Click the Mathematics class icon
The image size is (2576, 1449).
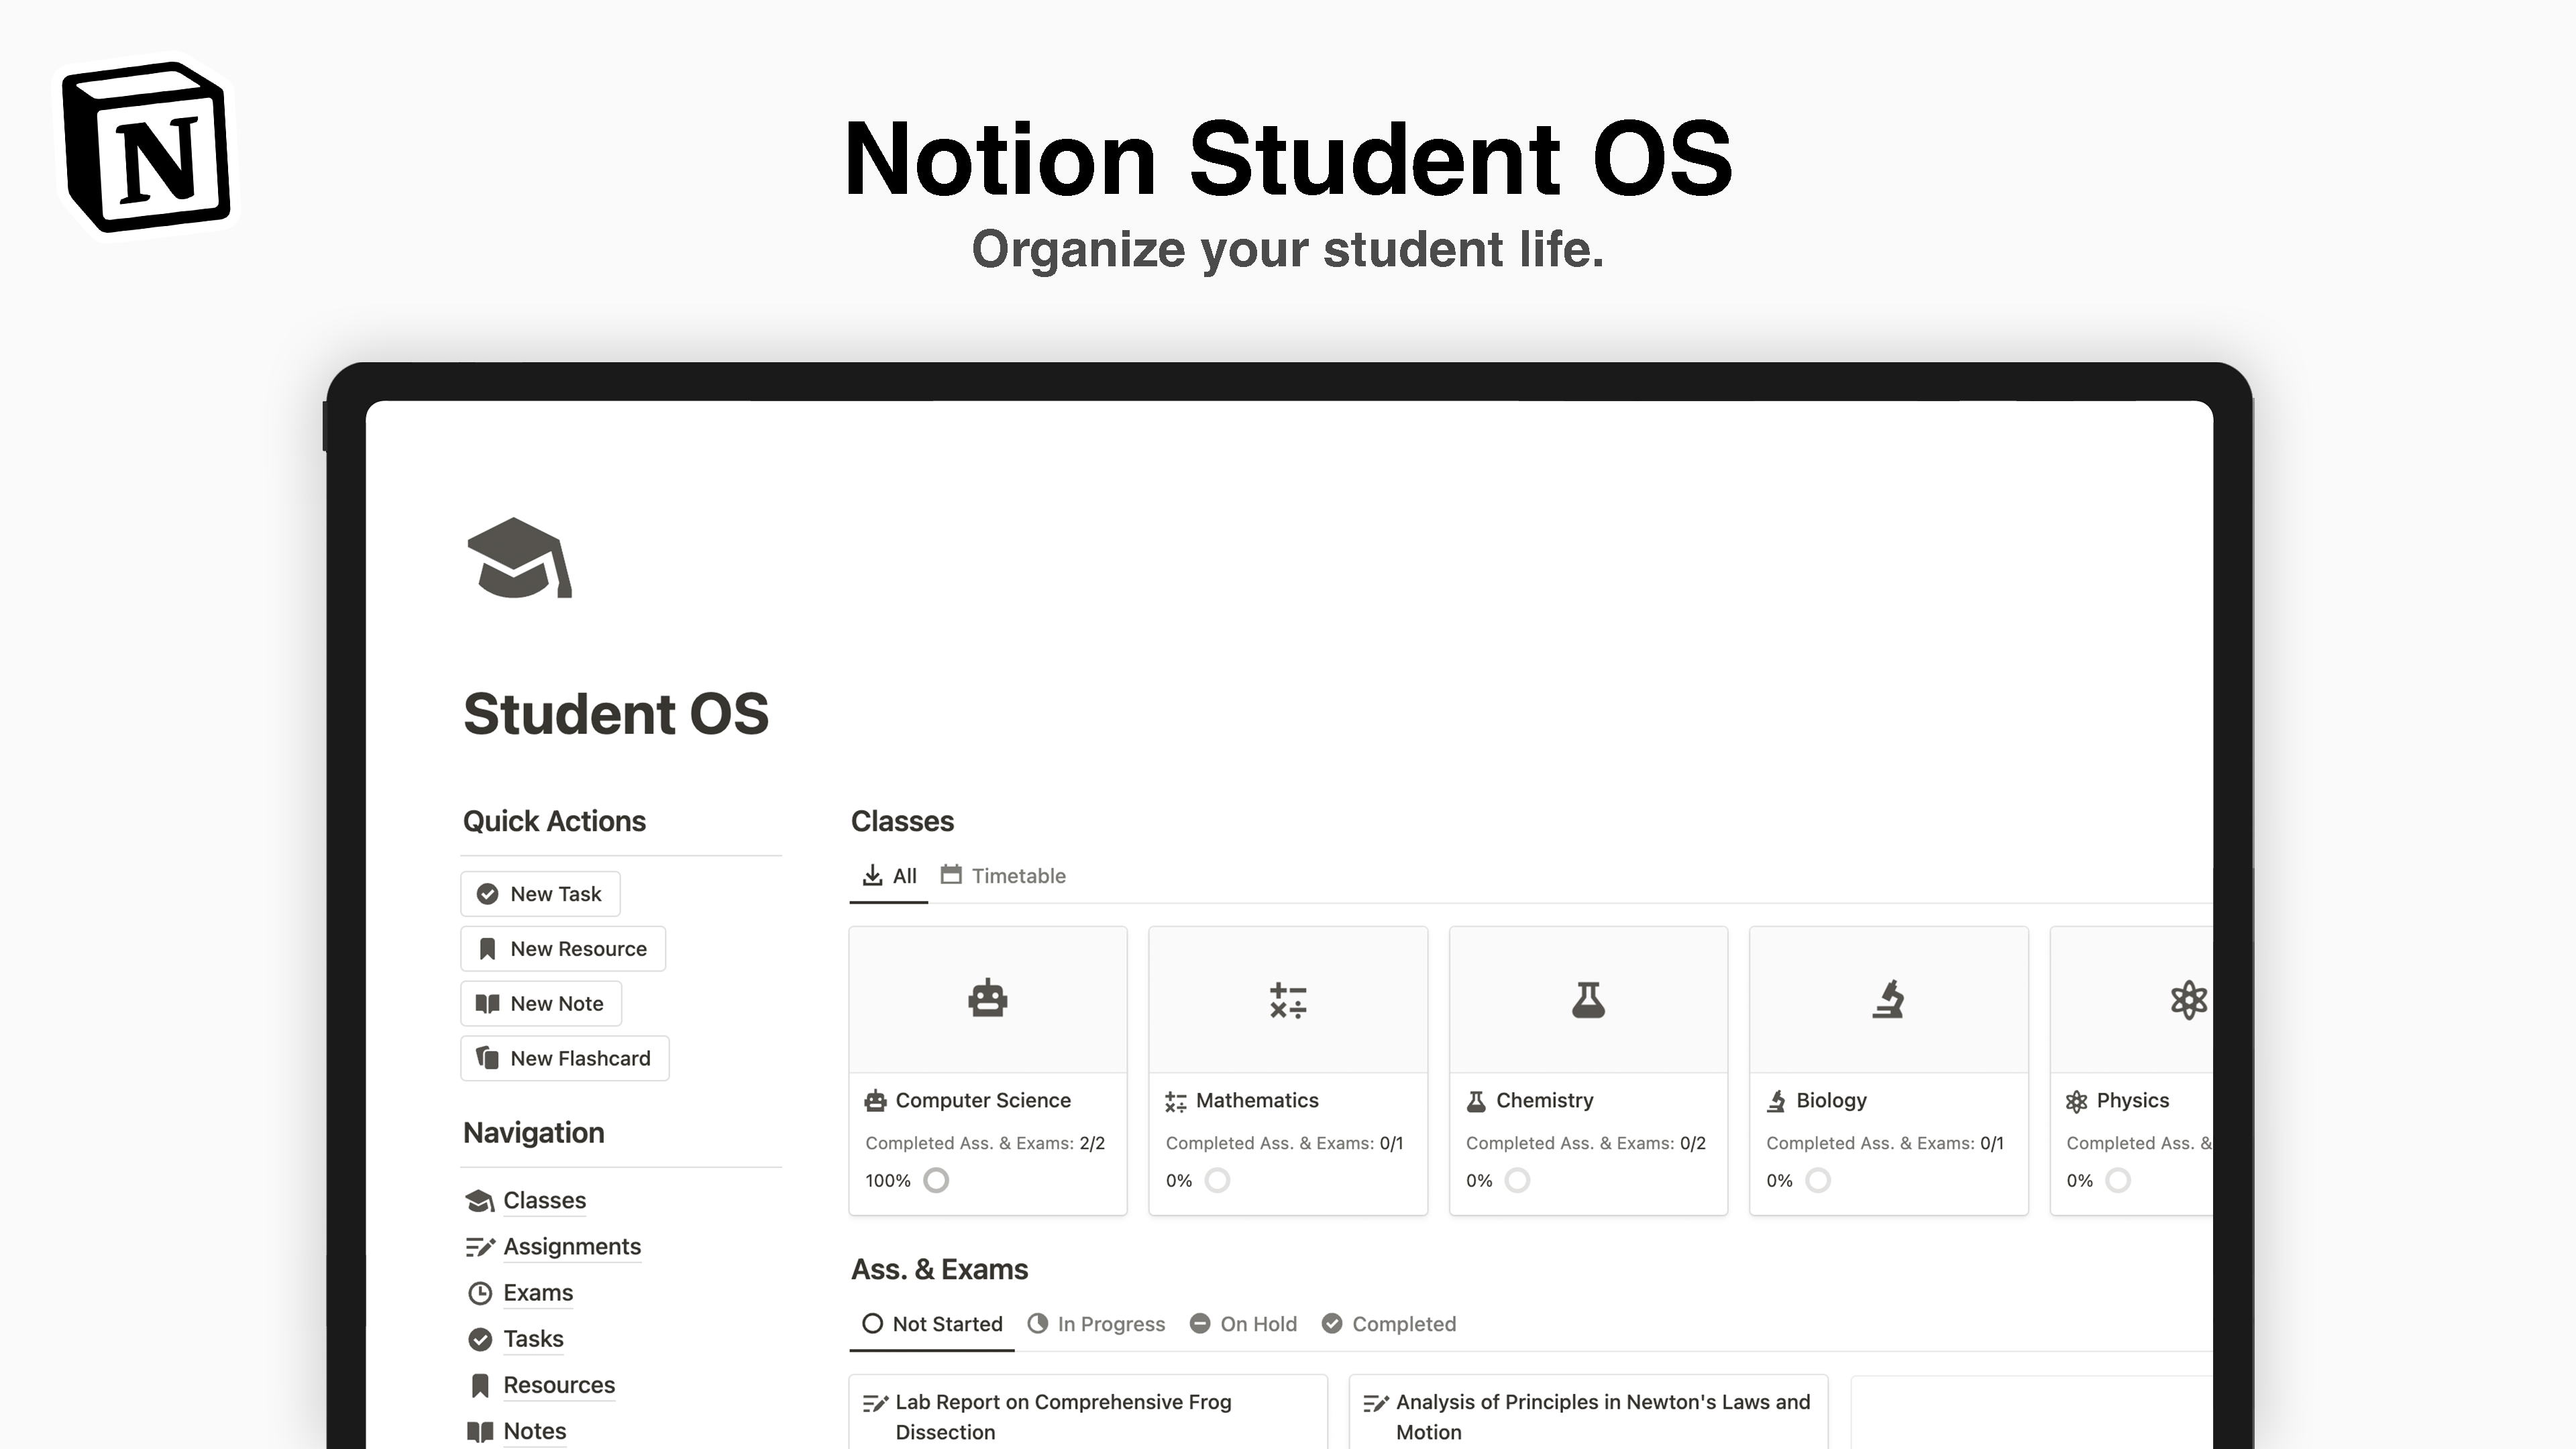1287,998
